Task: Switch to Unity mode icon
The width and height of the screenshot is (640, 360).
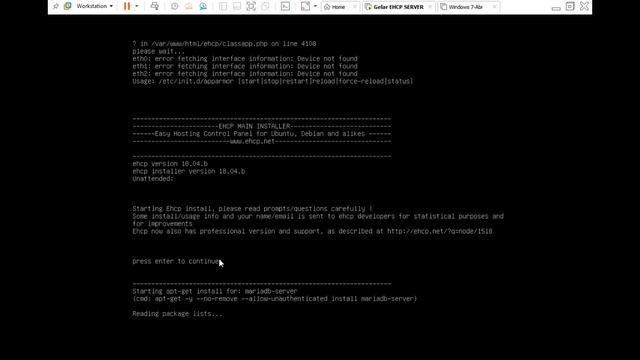Action: (x=265, y=6)
